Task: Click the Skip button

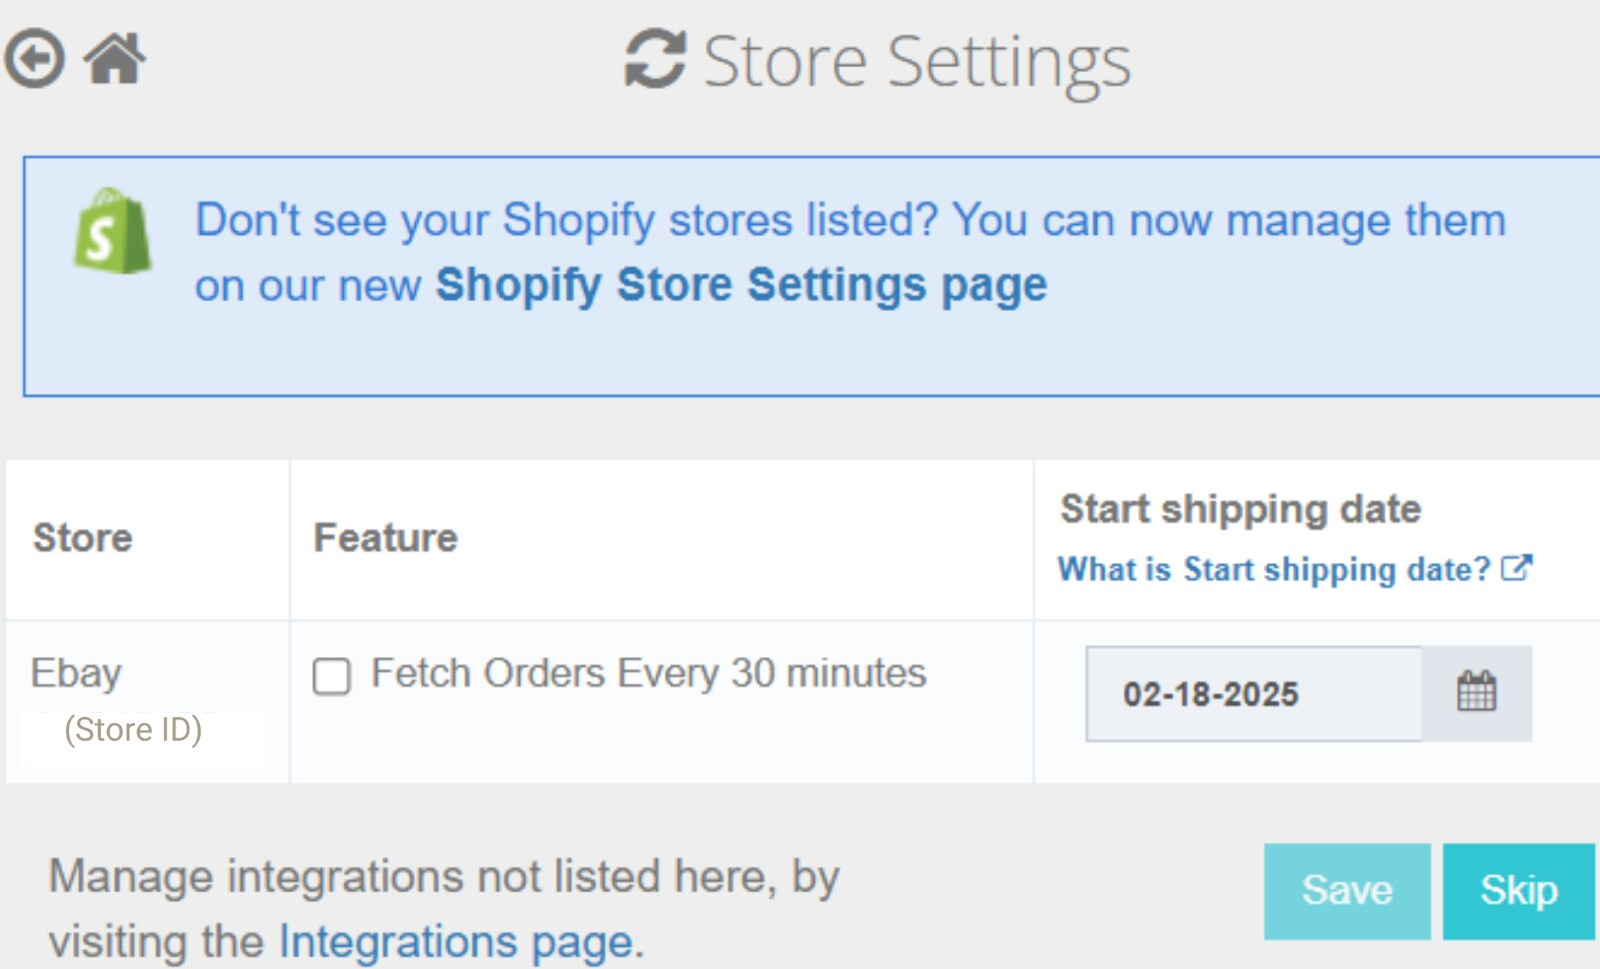Action: (1519, 891)
